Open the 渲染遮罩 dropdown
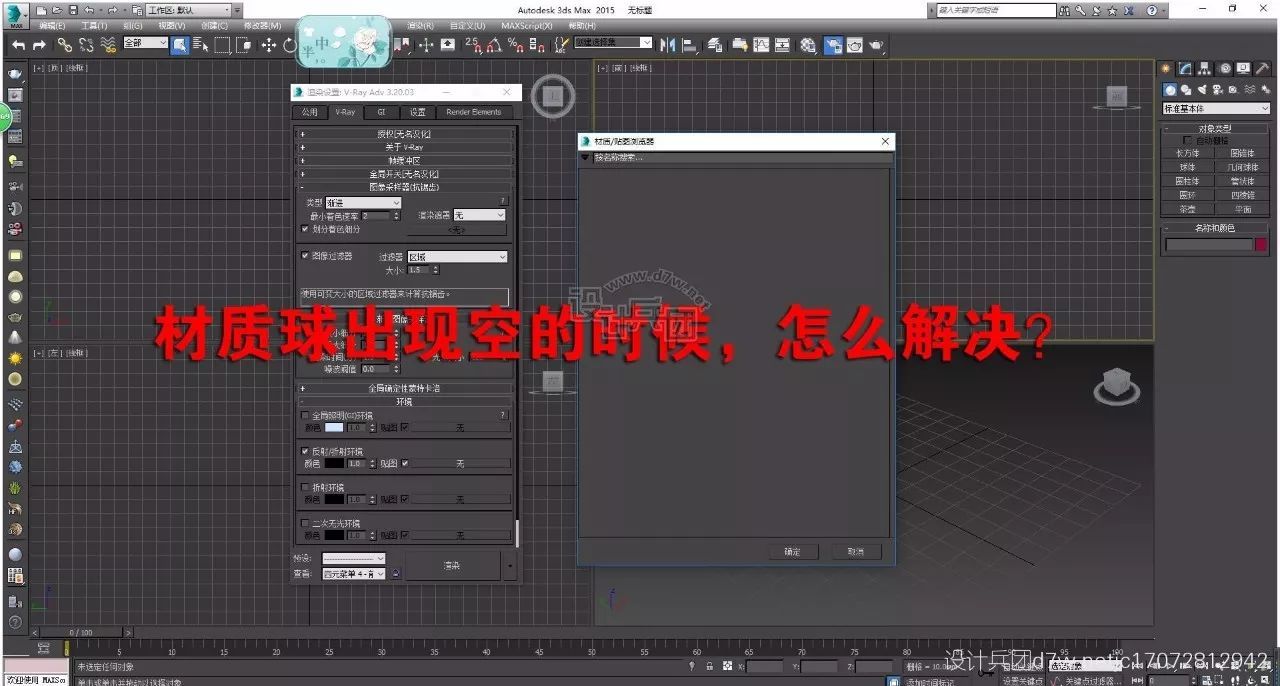This screenshot has height=686, width=1280. (479, 215)
